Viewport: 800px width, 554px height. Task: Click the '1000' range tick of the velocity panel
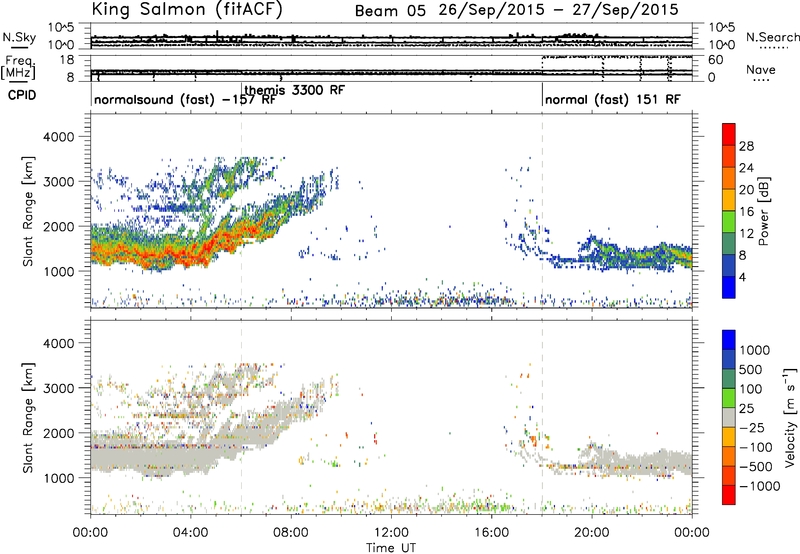(58, 479)
